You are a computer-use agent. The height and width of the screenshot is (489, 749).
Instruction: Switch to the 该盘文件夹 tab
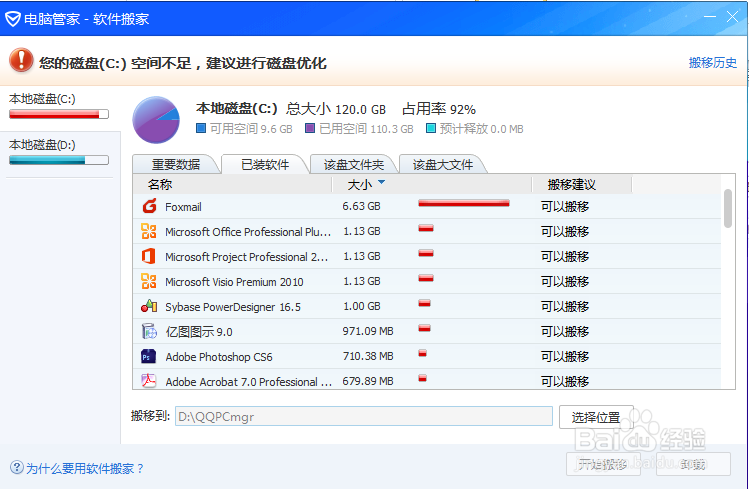point(353,164)
